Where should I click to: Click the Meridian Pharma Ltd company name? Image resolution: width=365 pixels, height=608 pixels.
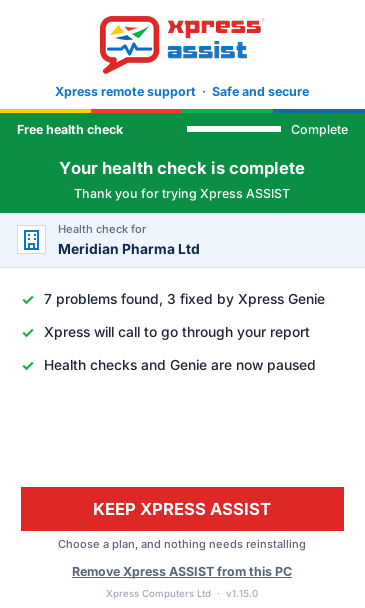pos(129,249)
